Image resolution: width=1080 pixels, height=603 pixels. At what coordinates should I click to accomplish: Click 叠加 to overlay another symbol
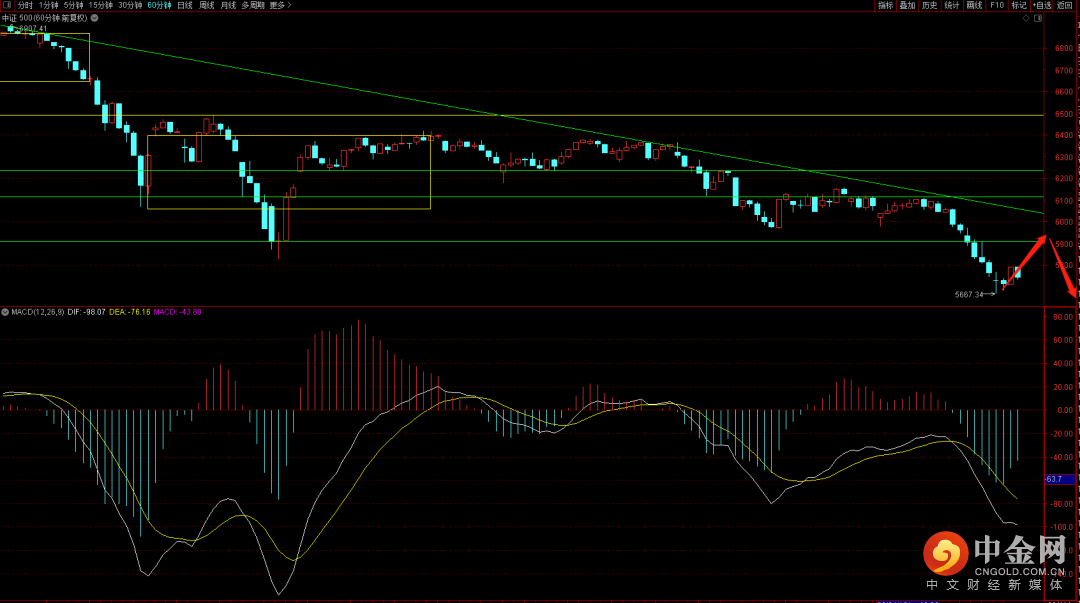(907, 5)
